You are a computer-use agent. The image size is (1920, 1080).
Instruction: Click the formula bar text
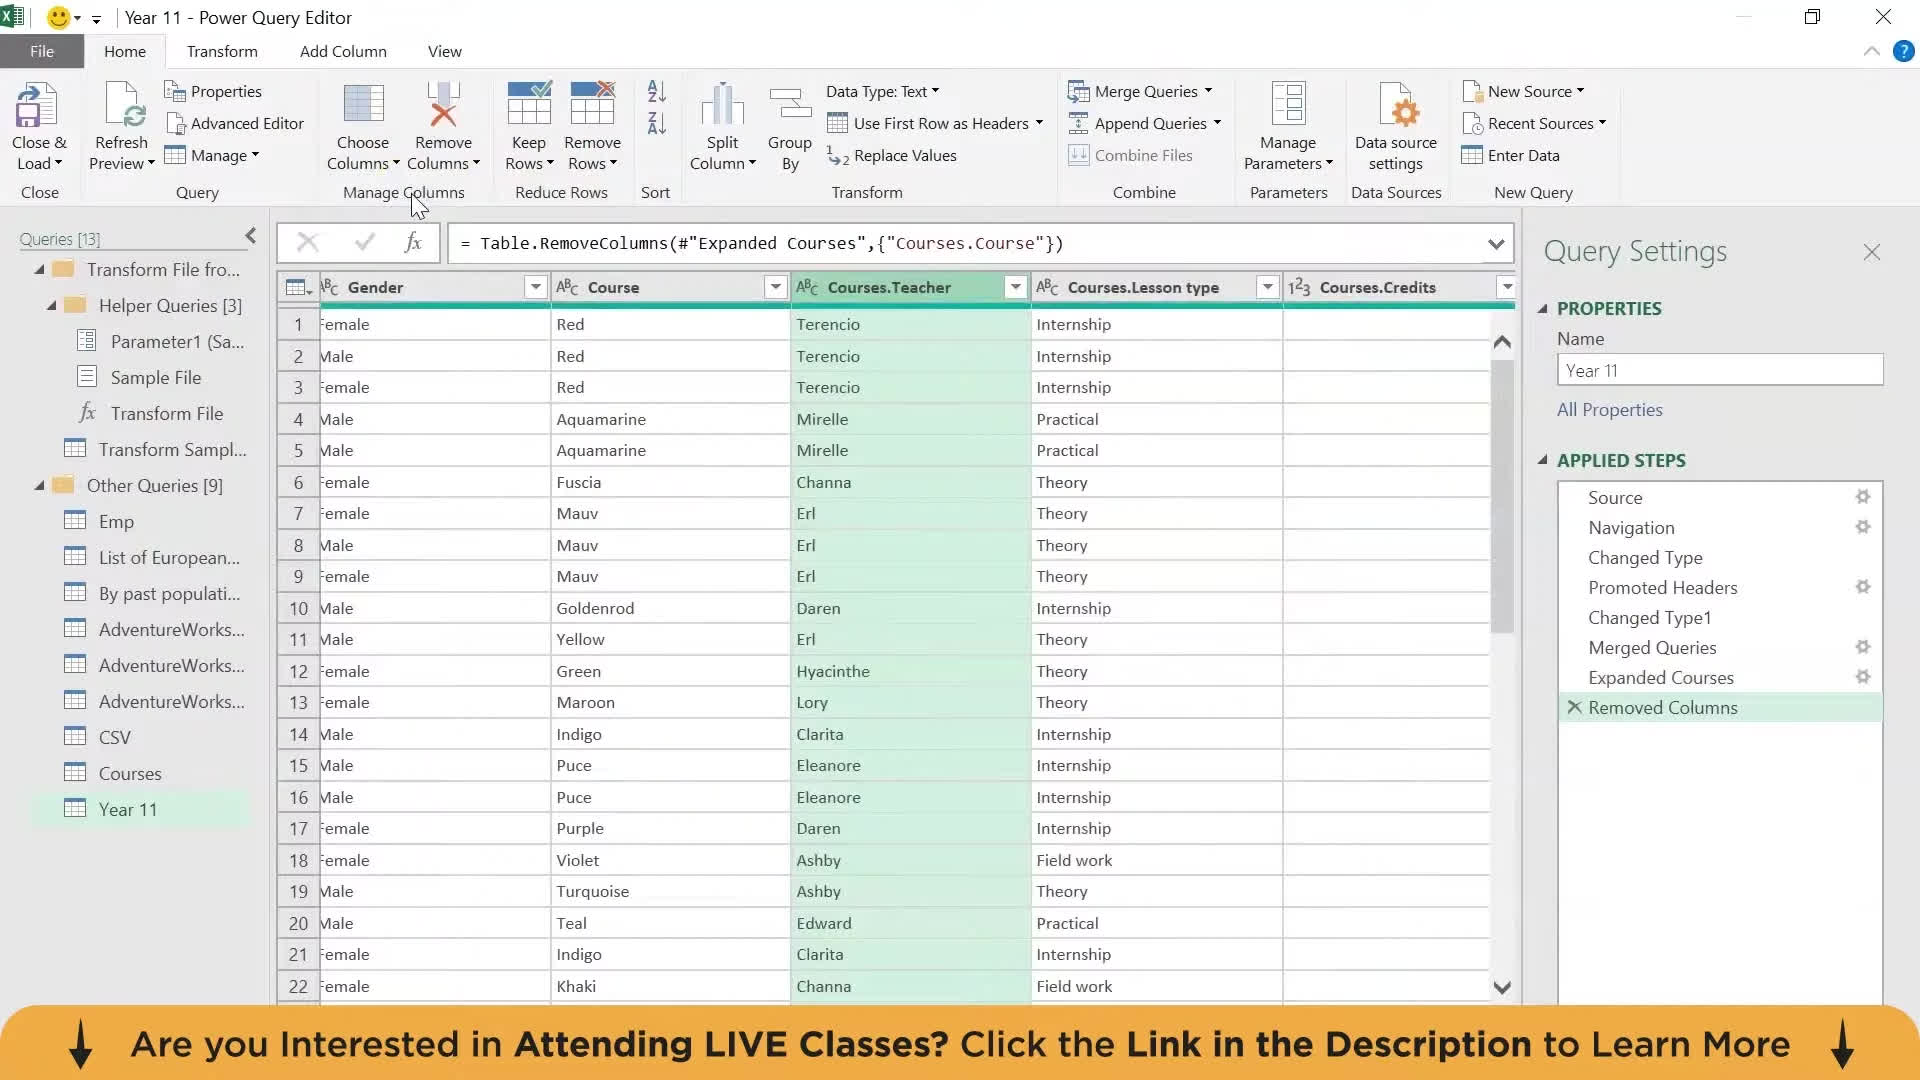pos(762,243)
